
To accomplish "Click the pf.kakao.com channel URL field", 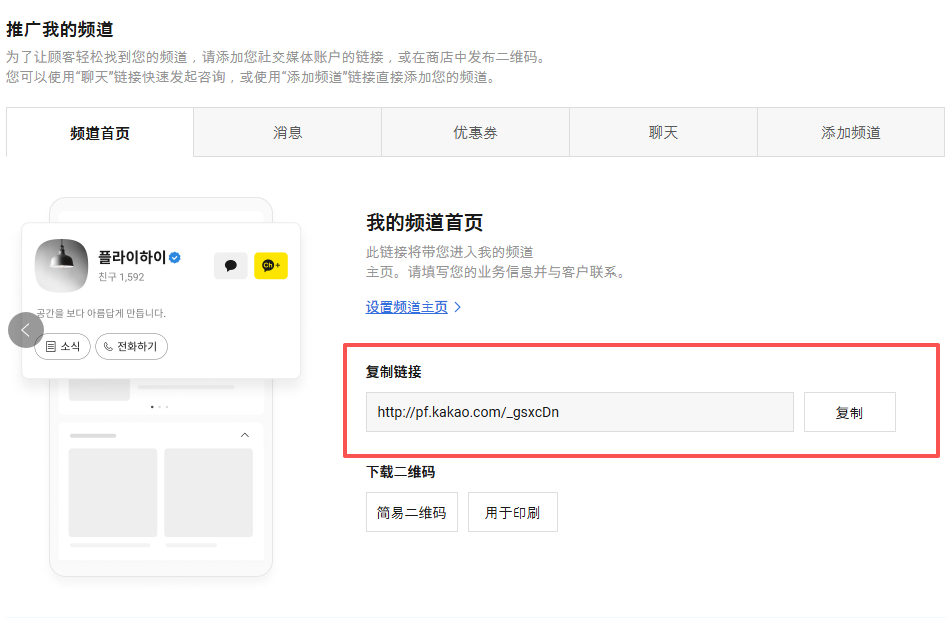I will click(579, 412).
